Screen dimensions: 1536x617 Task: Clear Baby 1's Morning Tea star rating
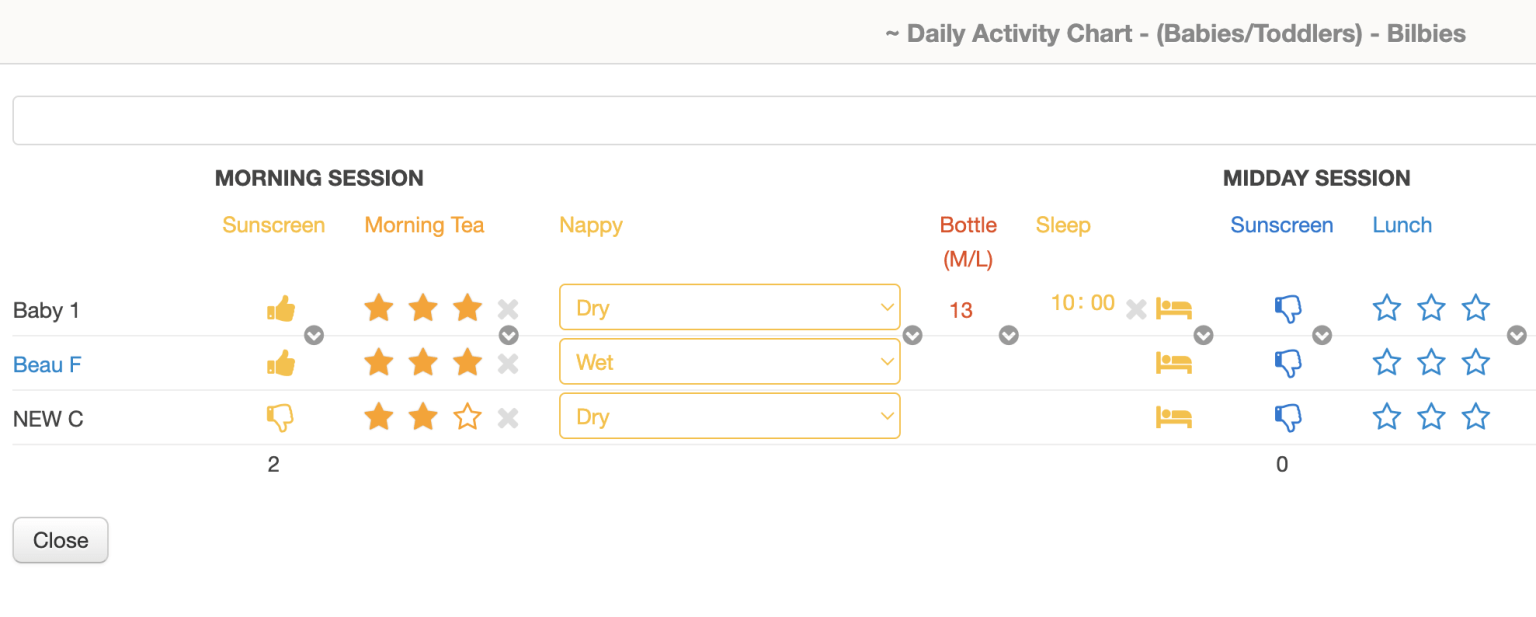pos(508,309)
